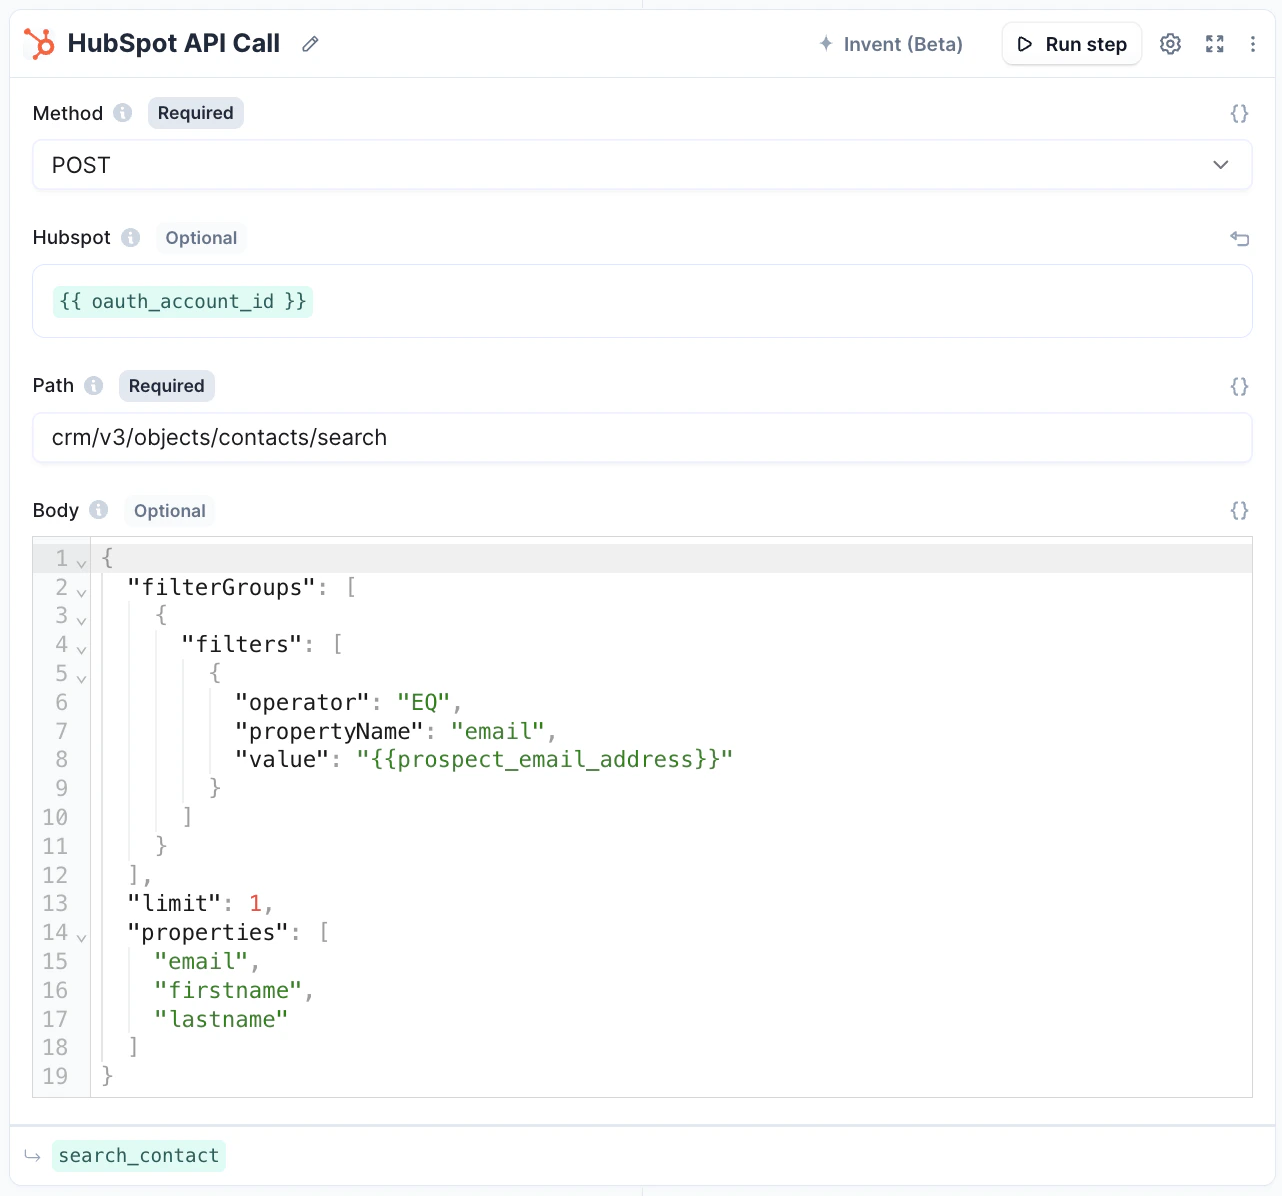Viewport: 1282px width, 1196px height.
Task: Click the "operator" key on line 6
Action: click(x=302, y=702)
